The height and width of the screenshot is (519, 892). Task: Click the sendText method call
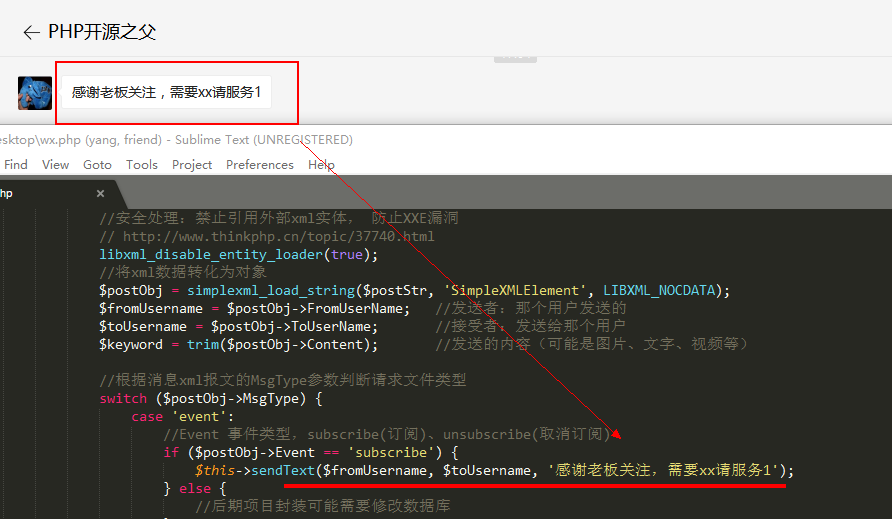point(279,470)
